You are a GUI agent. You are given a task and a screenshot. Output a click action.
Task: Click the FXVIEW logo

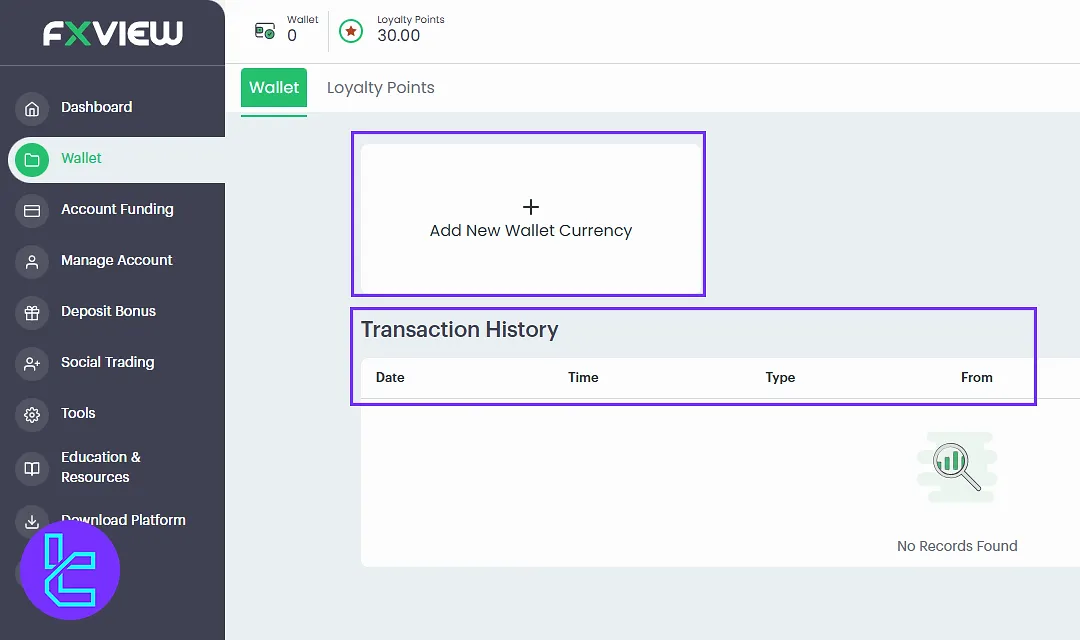113,33
